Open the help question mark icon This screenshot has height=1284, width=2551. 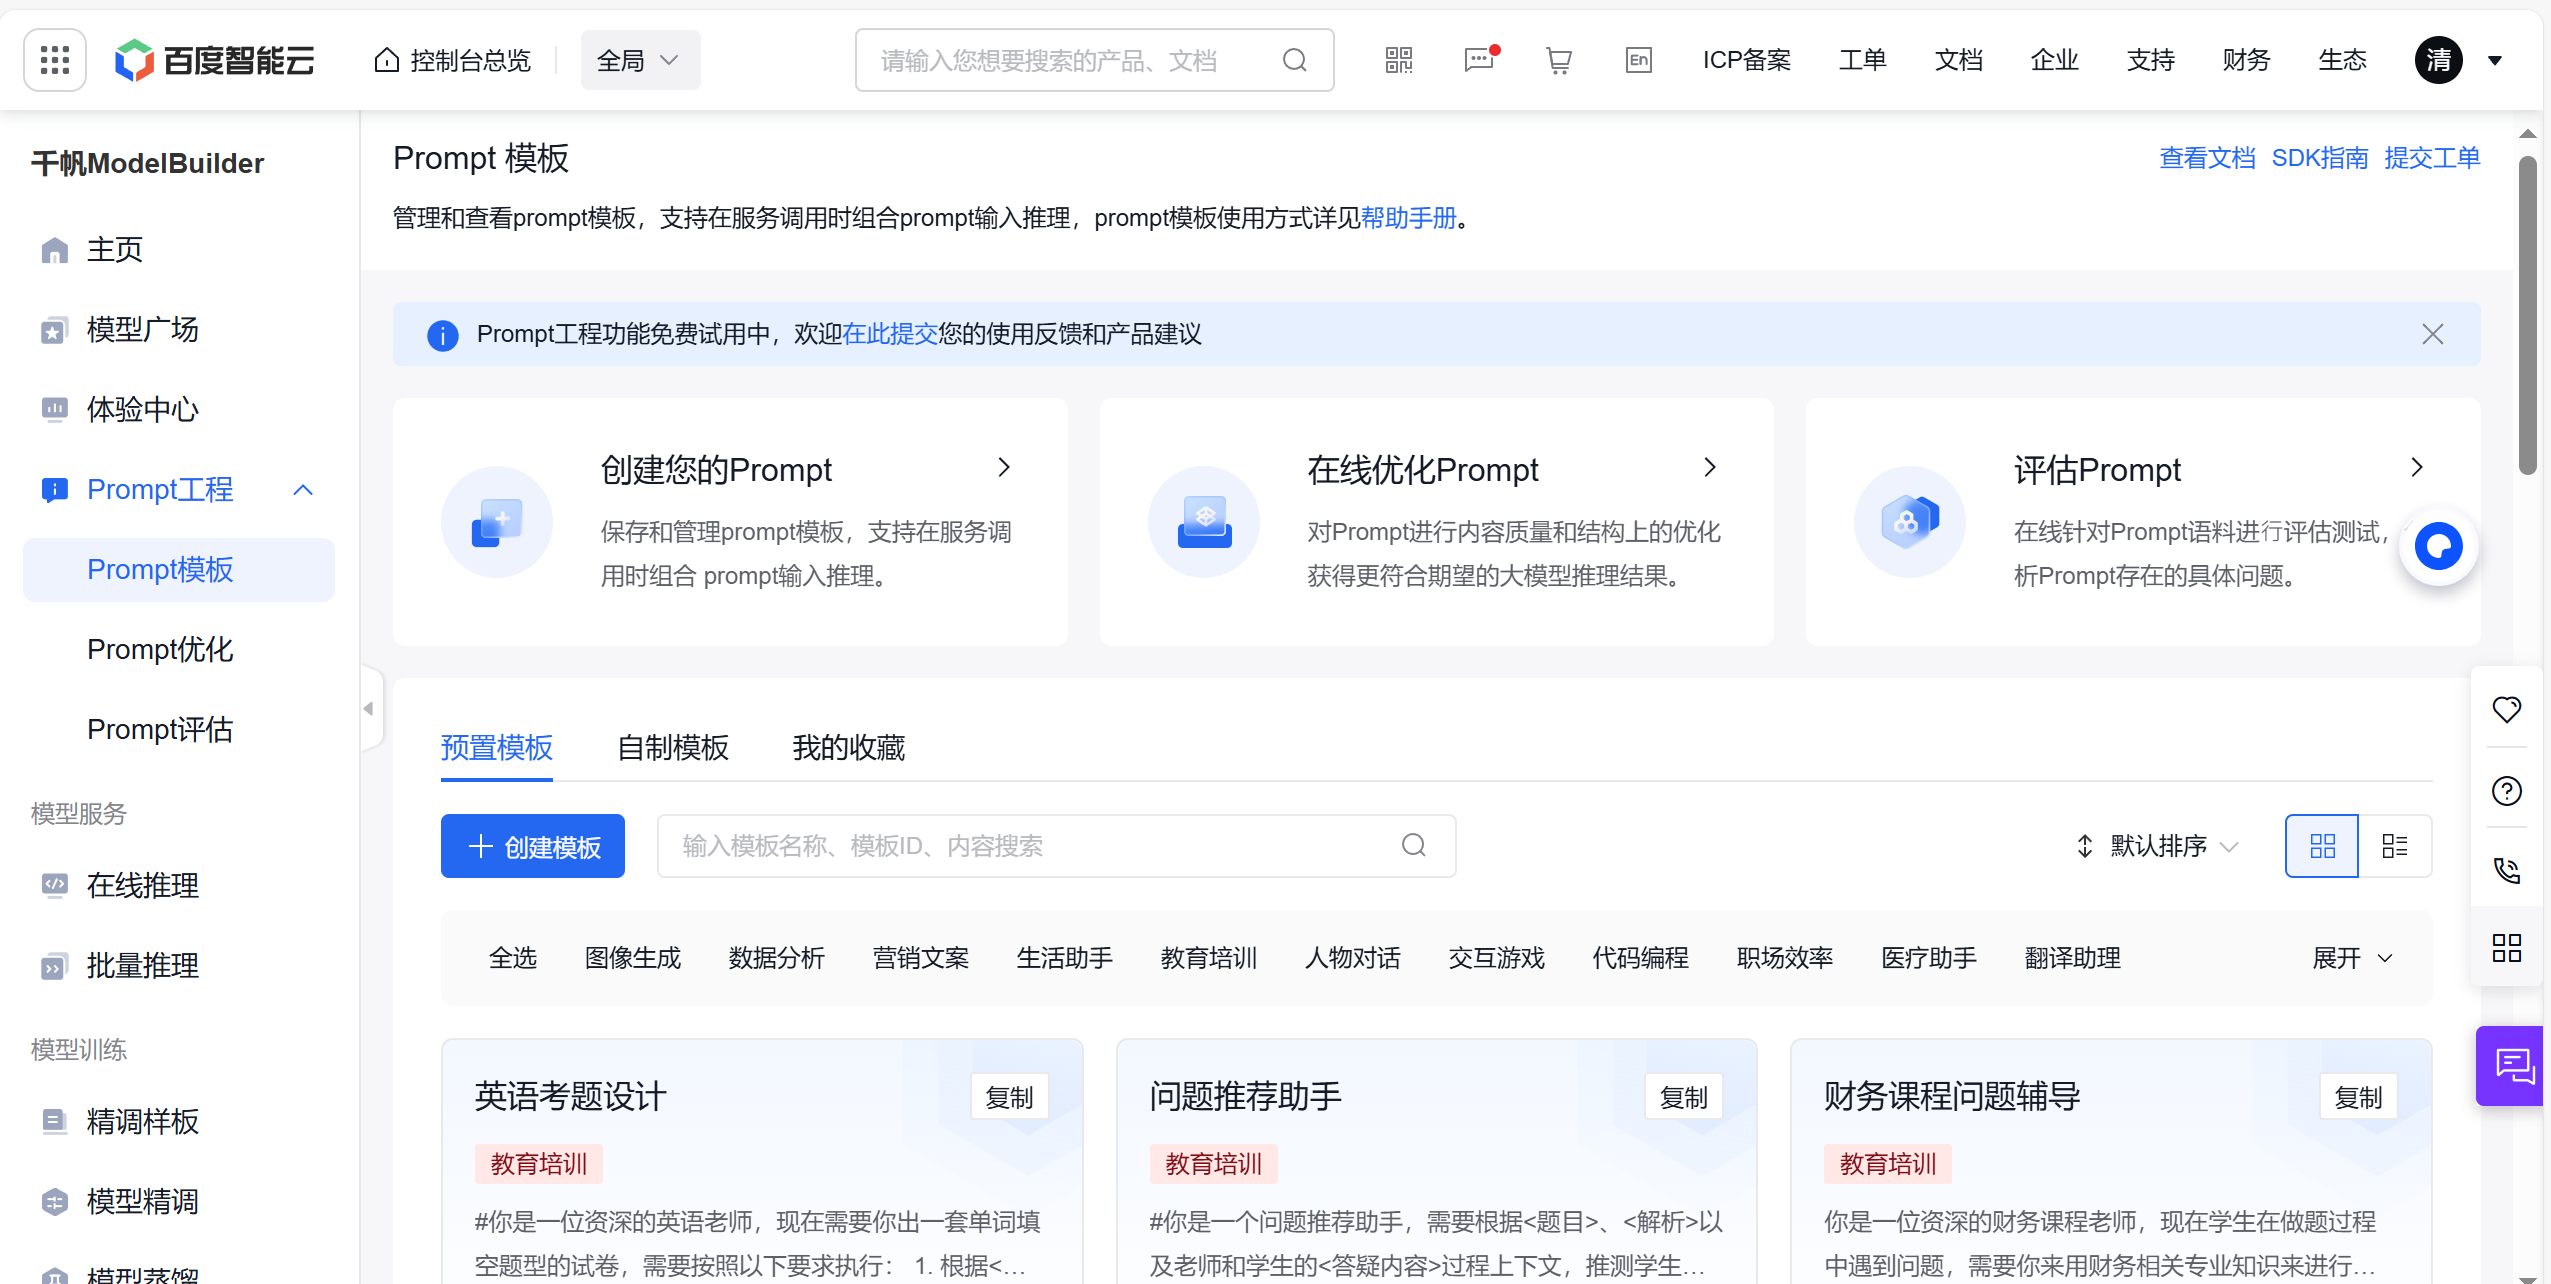[x=2506, y=790]
